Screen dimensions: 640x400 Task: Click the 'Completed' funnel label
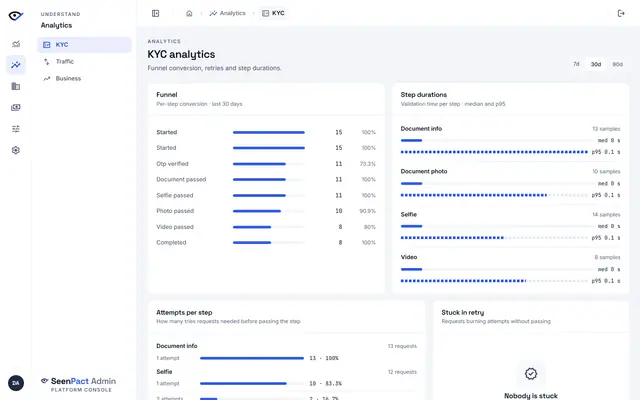[171, 242]
